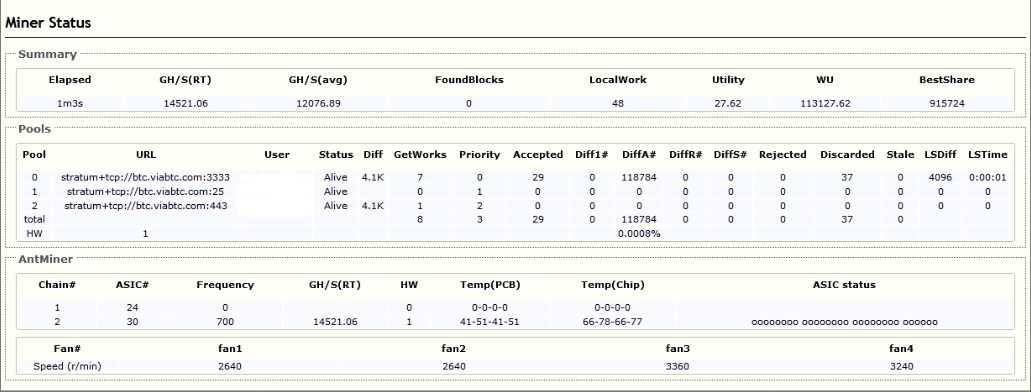Image resolution: width=1031 pixels, height=392 pixels.
Task: Click the Frequency value 700
Action: pyautogui.click(x=225, y=322)
